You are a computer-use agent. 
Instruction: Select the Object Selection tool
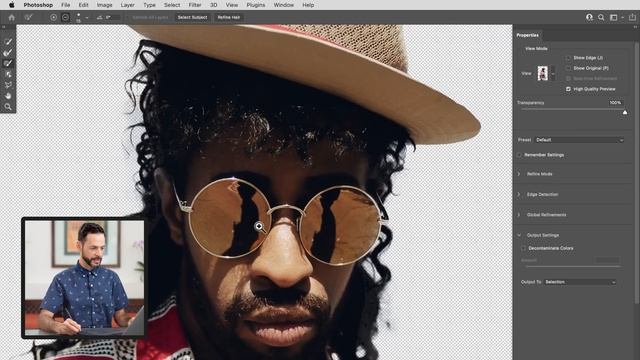tap(8, 74)
